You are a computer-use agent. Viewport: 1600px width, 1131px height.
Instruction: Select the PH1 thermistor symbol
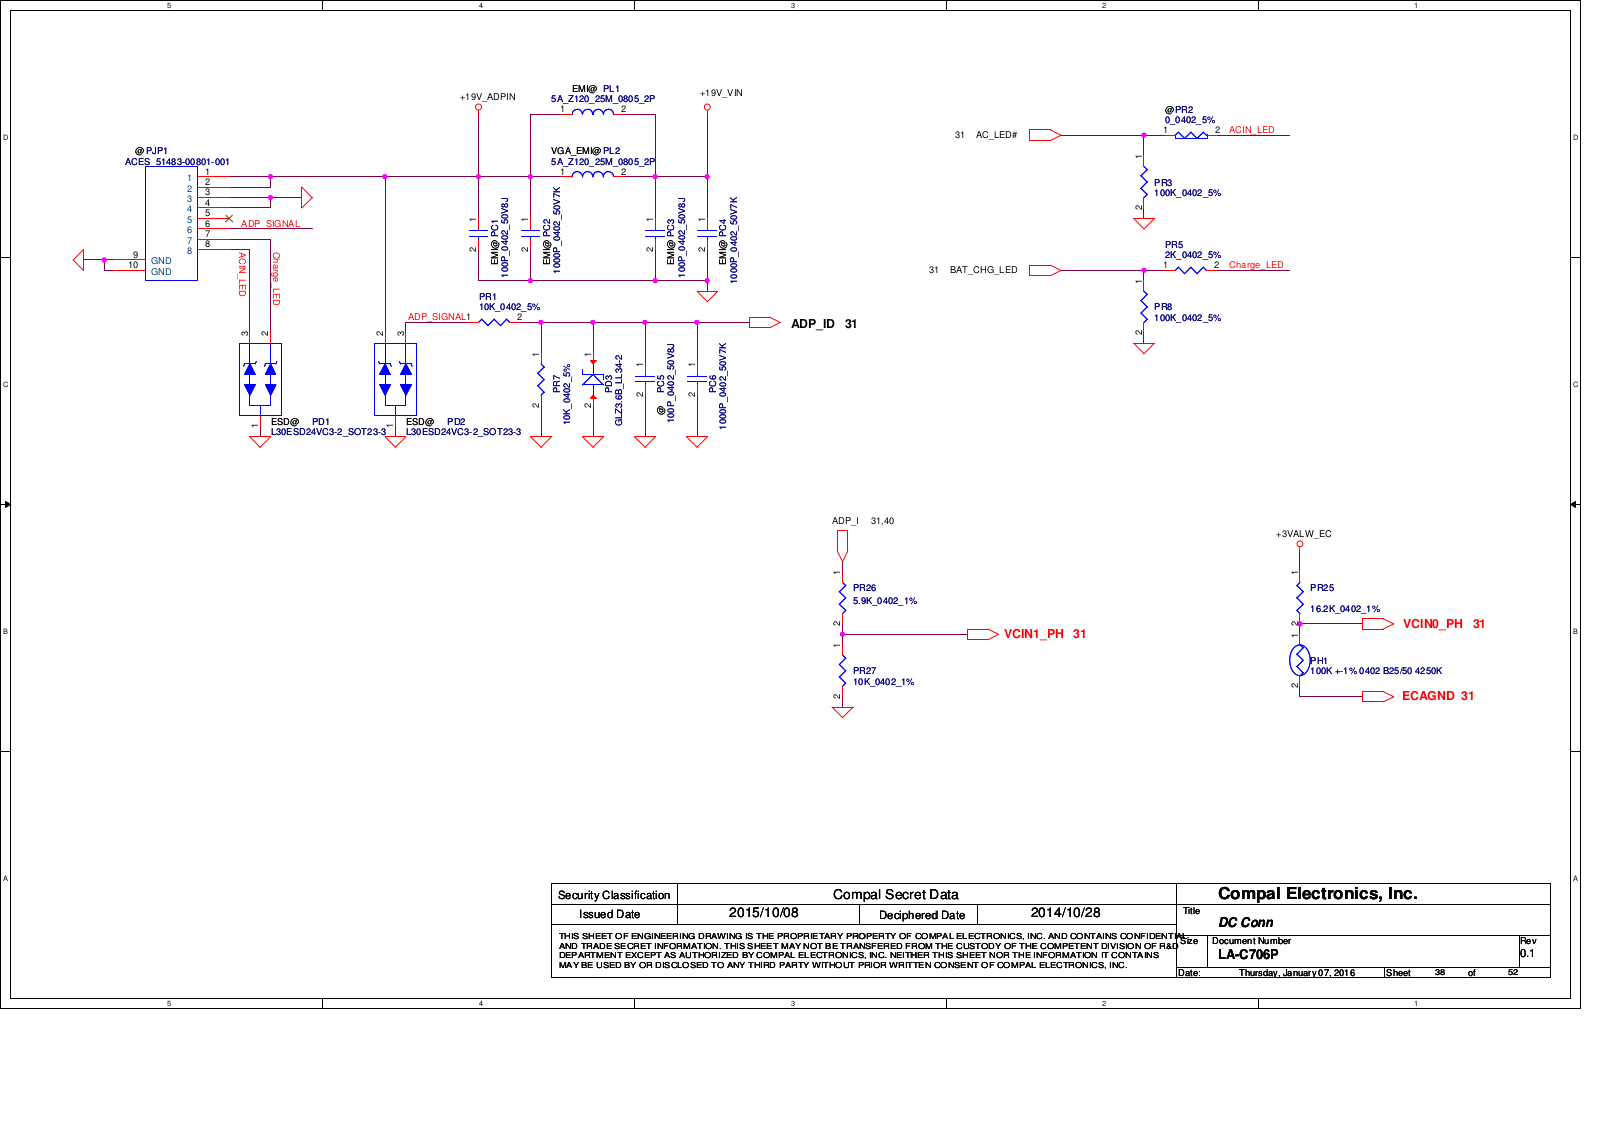click(x=1299, y=660)
